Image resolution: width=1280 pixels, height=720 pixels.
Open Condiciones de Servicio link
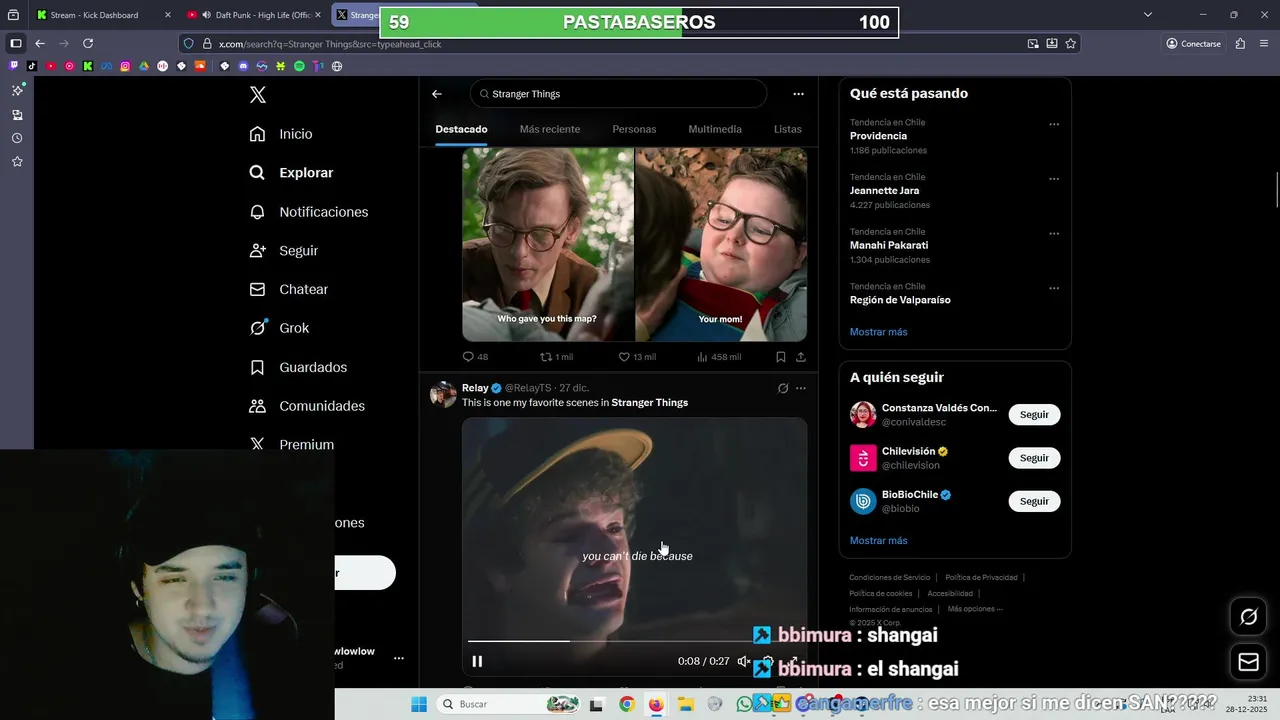890,577
